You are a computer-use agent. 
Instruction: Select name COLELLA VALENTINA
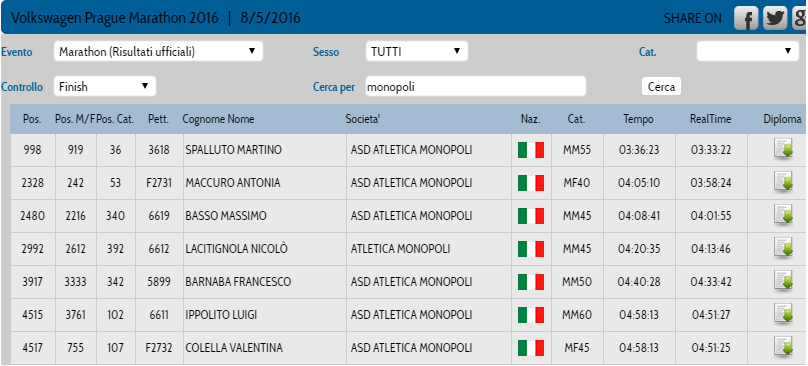(234, 348)
